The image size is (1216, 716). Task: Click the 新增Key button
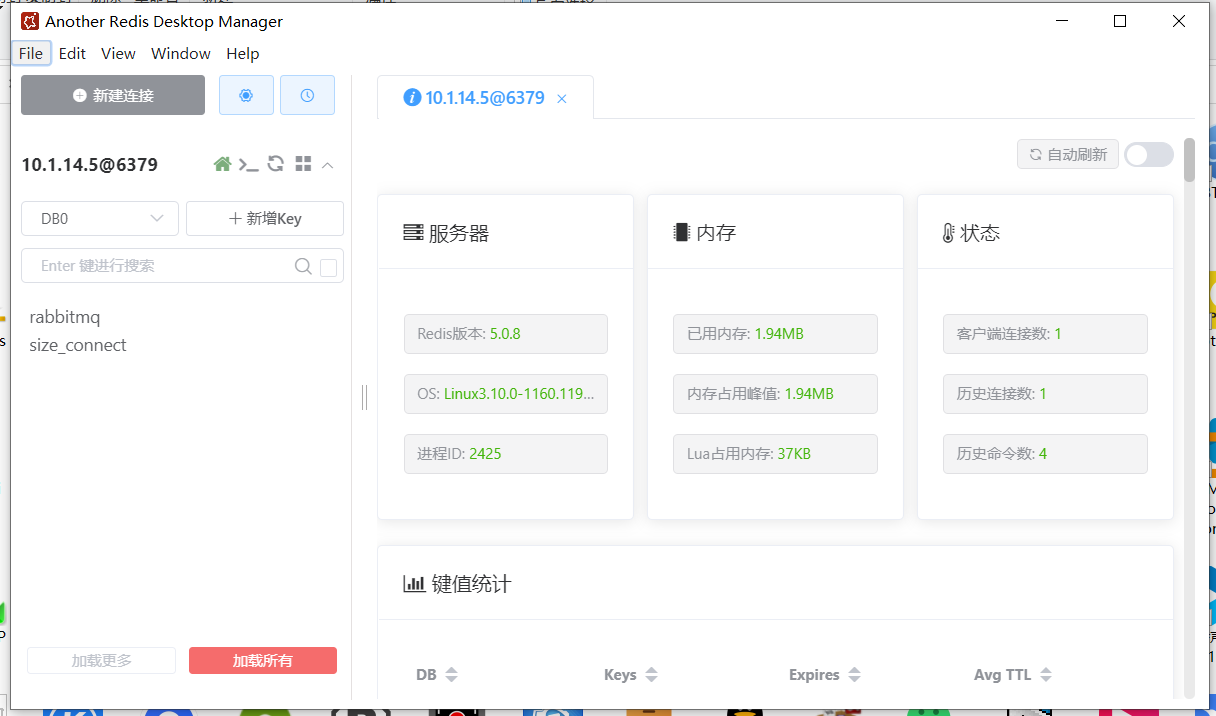[x=265, y=218]
